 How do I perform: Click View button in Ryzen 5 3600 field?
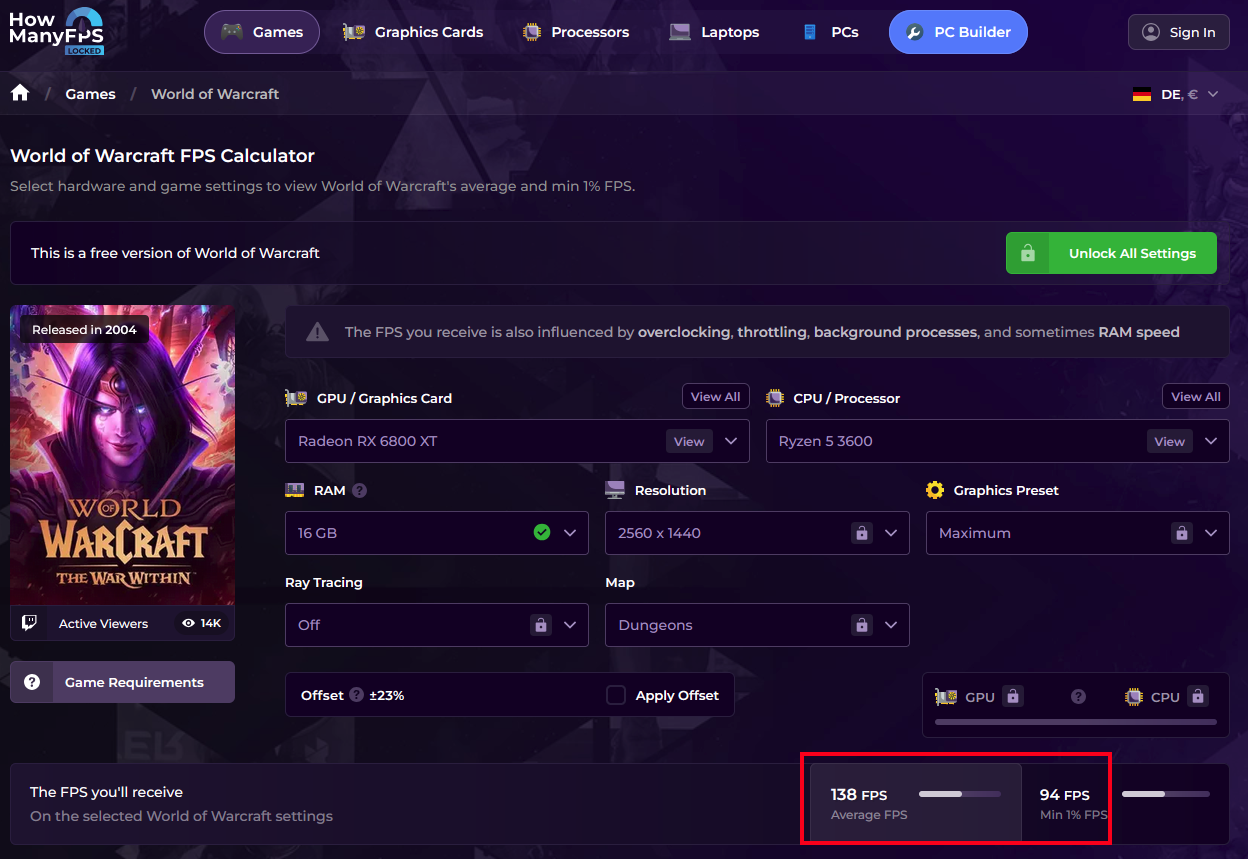(1169, 441)
